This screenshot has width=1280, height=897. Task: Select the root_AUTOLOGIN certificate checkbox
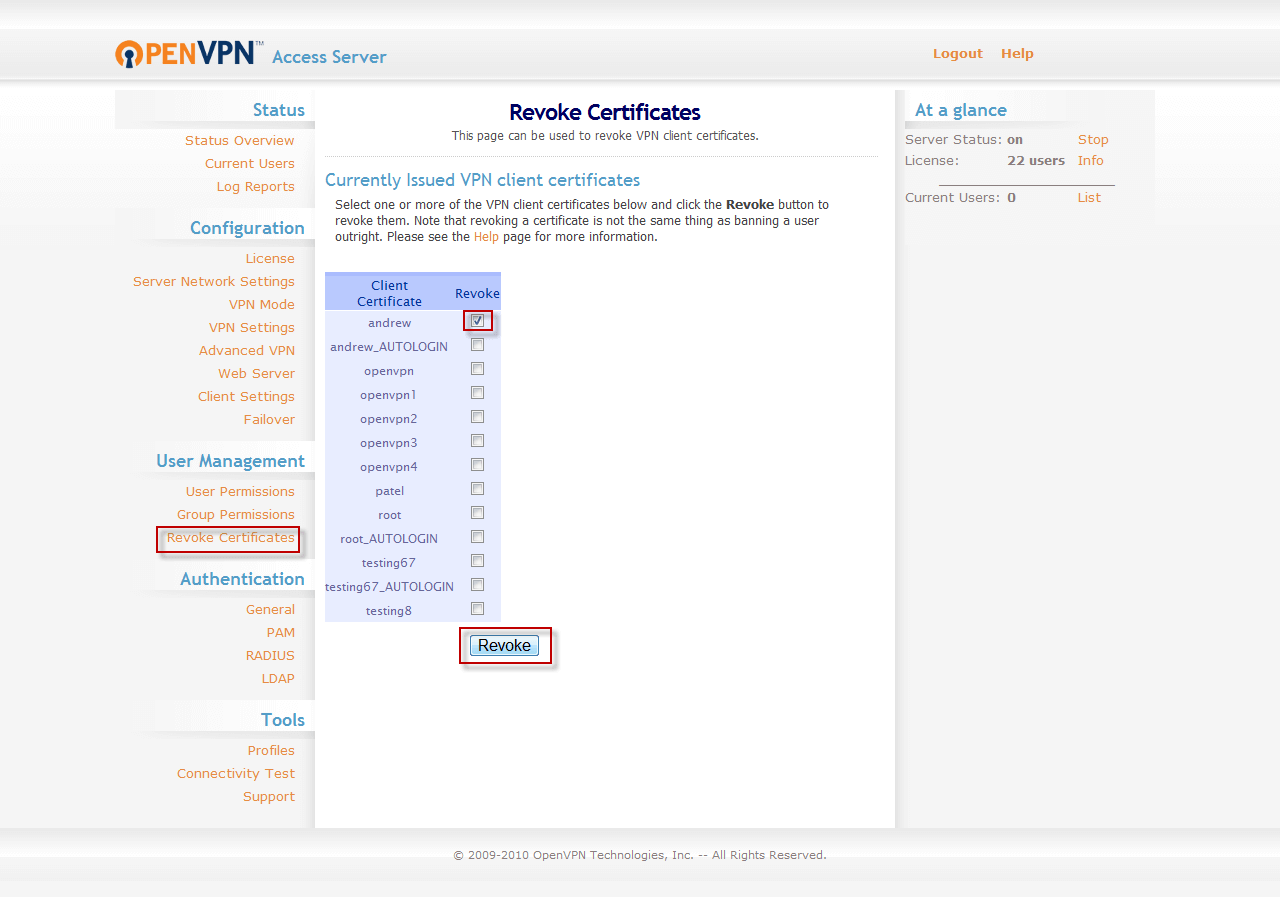click(x=477, y=536)
